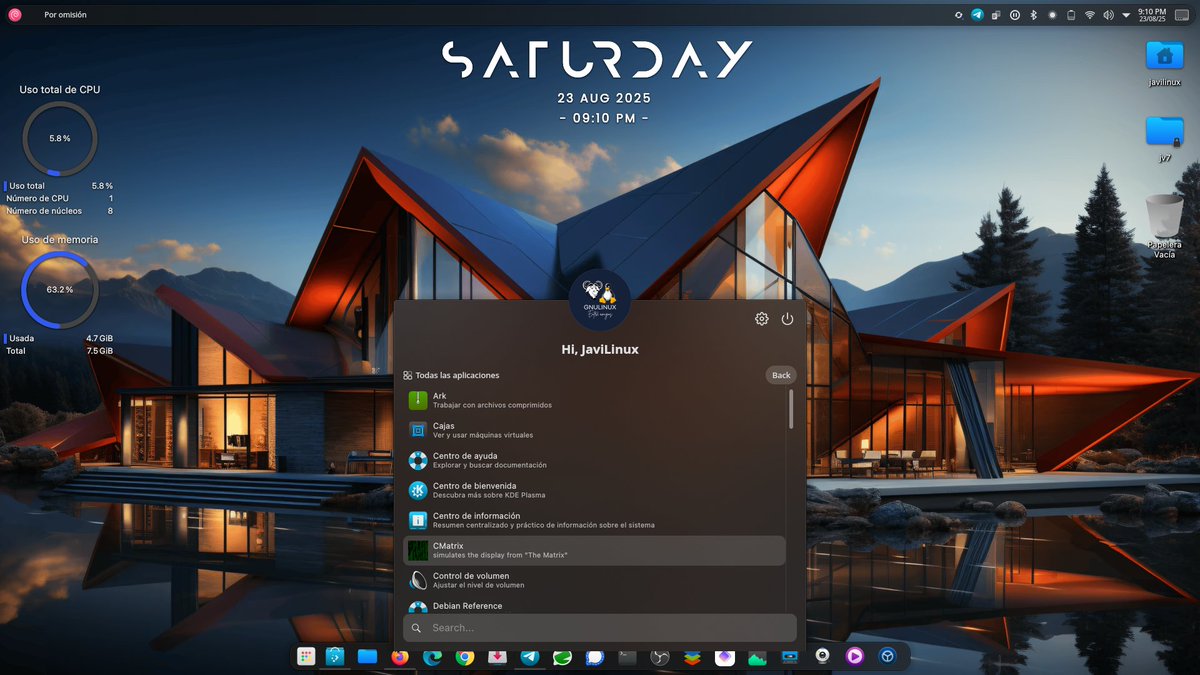The image size is (1200, 675).
Task: Open the 9:10 PM clock in panel
Action: (x=1152, y=15)
